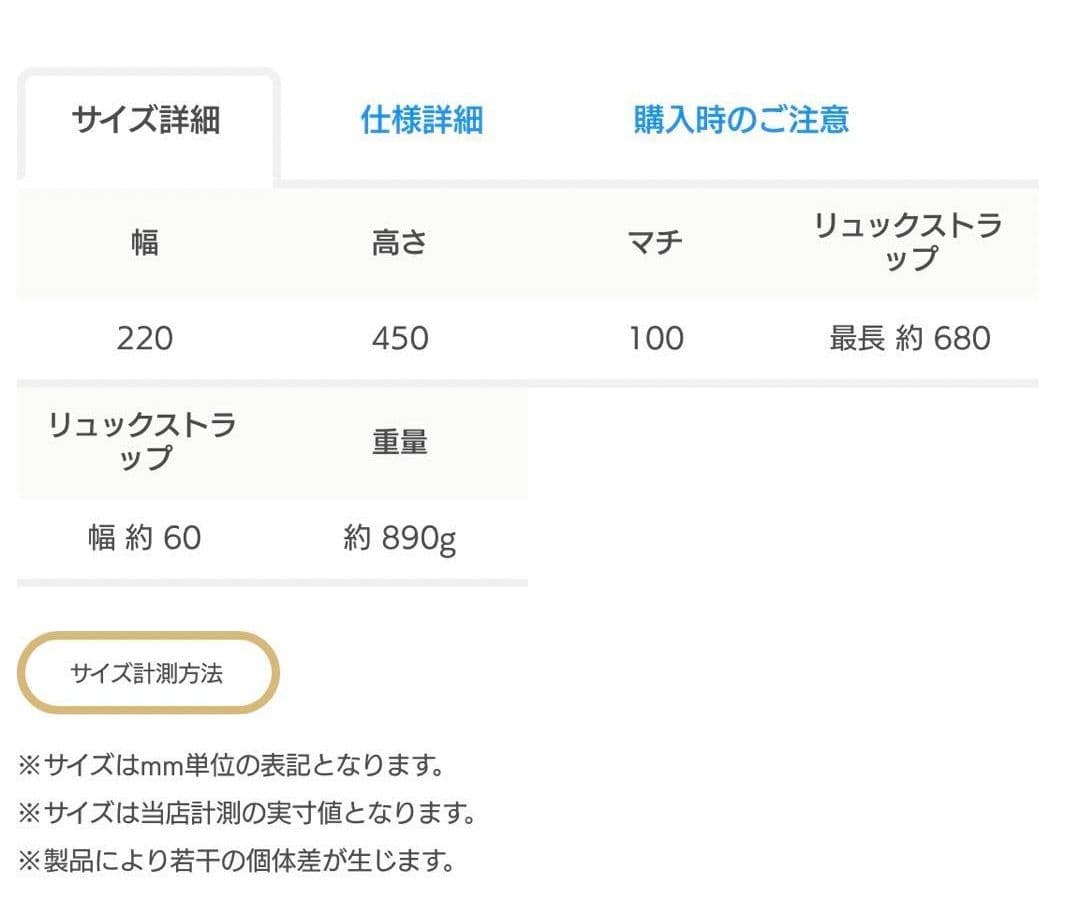Screen dimensions: 1080x900
Task: Select the weight value 約 890g
Action: coord(398,537)
